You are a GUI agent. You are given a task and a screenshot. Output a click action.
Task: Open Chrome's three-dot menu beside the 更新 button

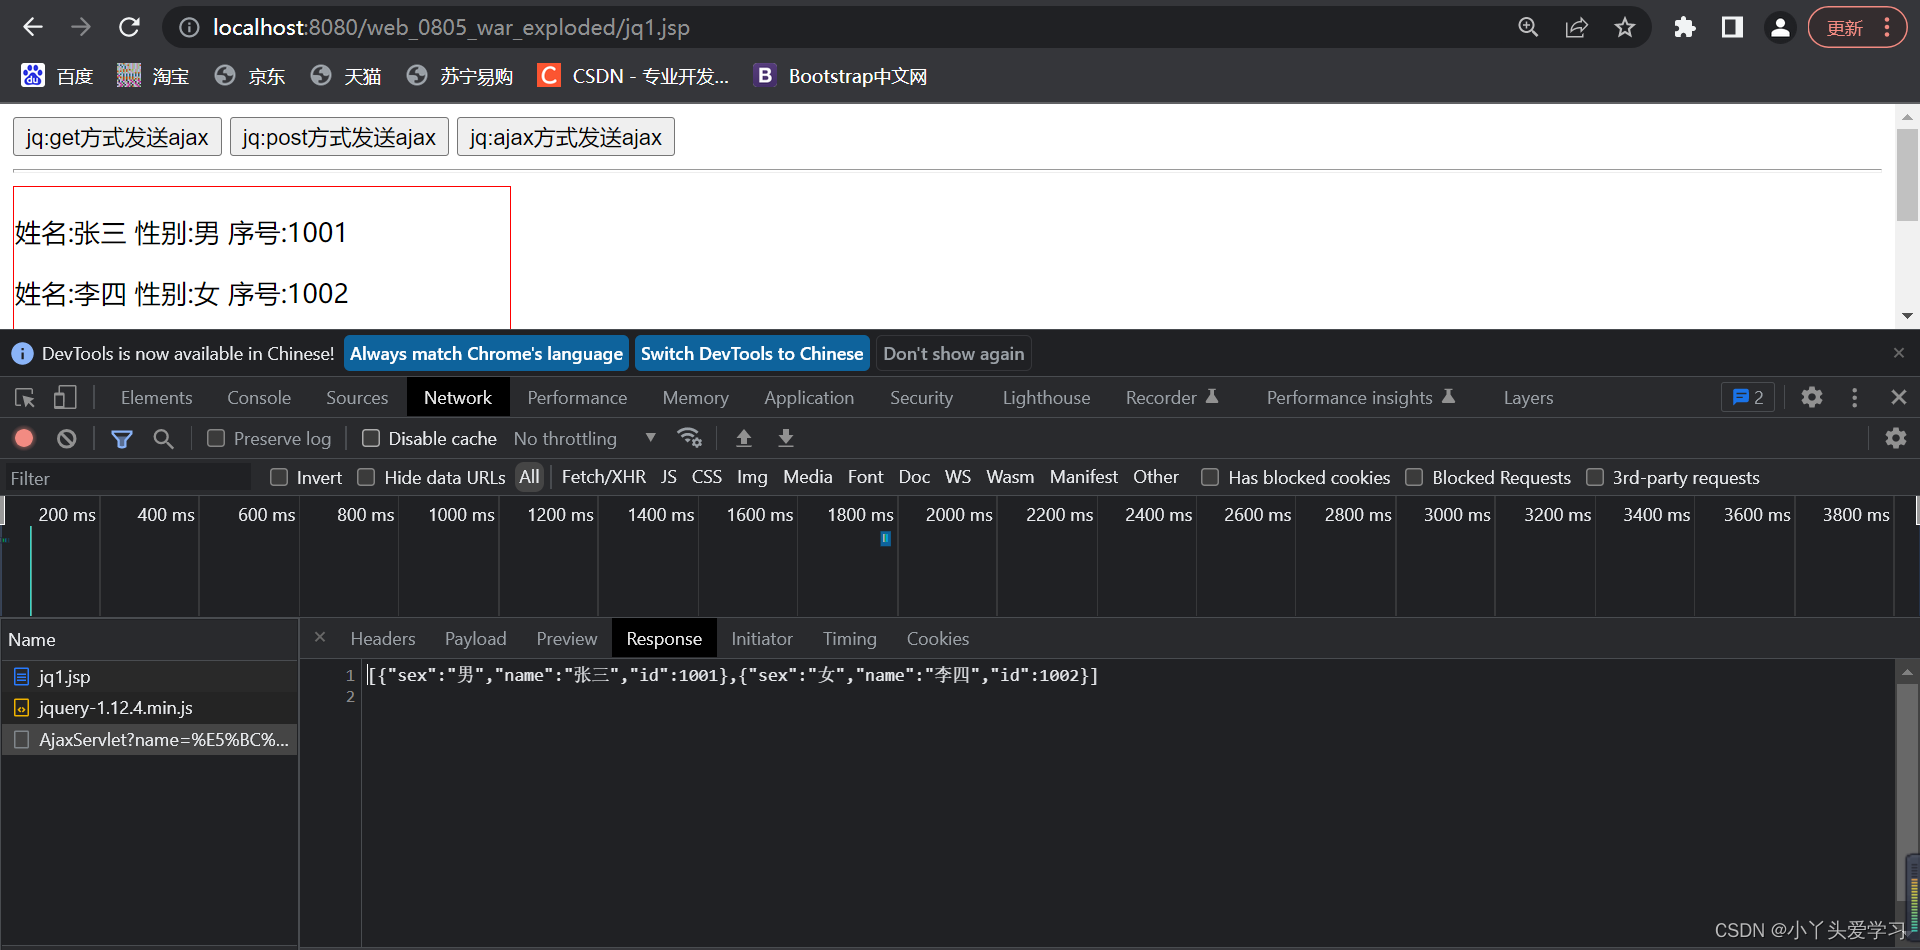1887,27
